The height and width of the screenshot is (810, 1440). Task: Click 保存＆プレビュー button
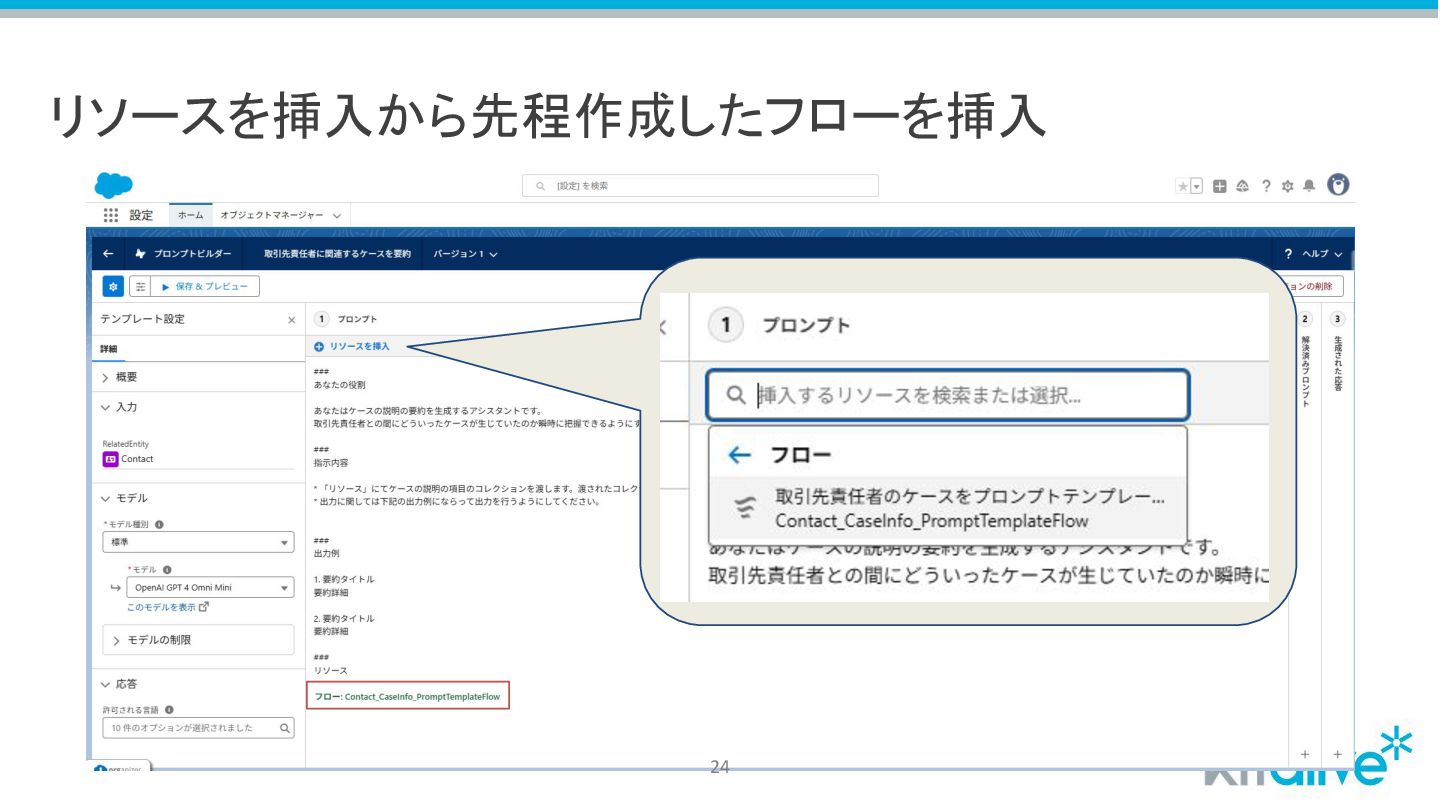point(204,287)
